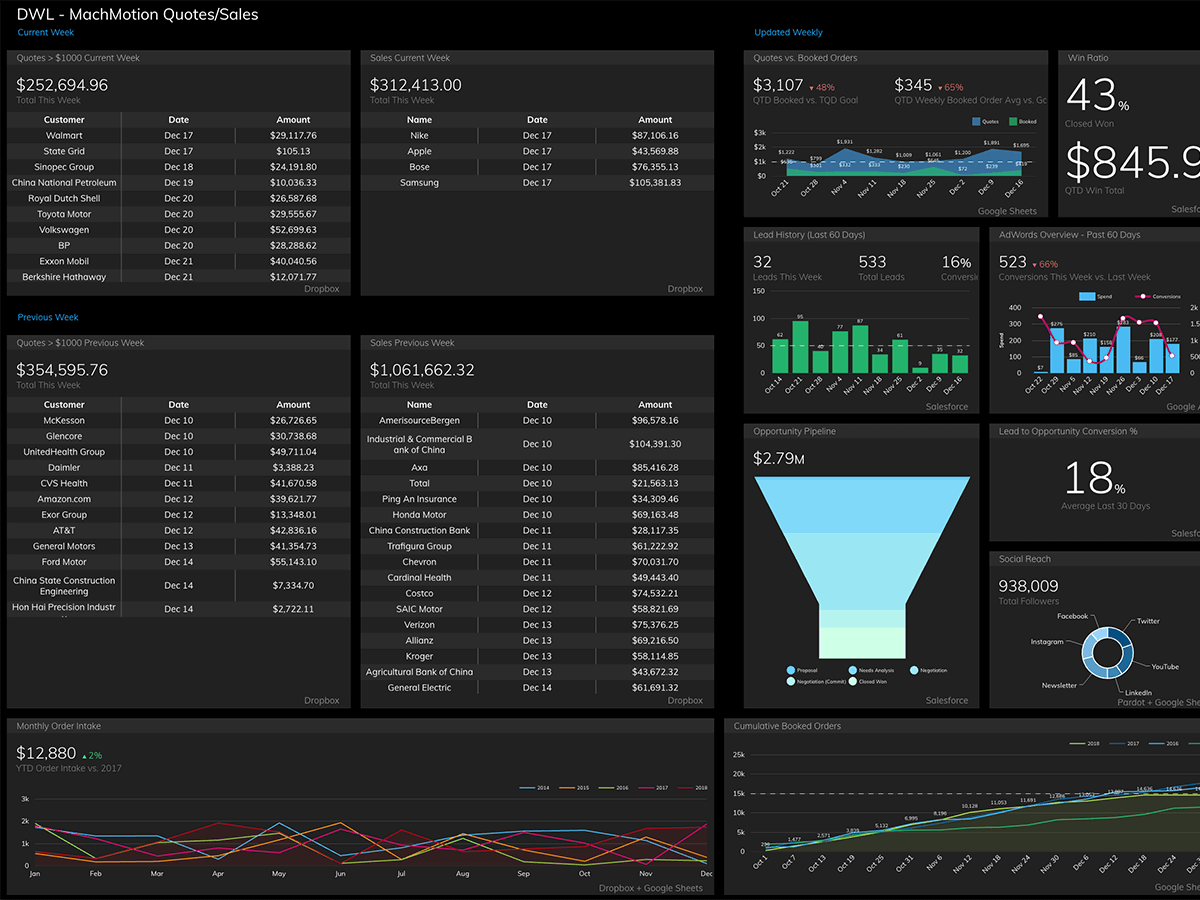Sort by Amount column in Quotes Current Week
The width and height of the screenshot is (1200, 900).
293,120
